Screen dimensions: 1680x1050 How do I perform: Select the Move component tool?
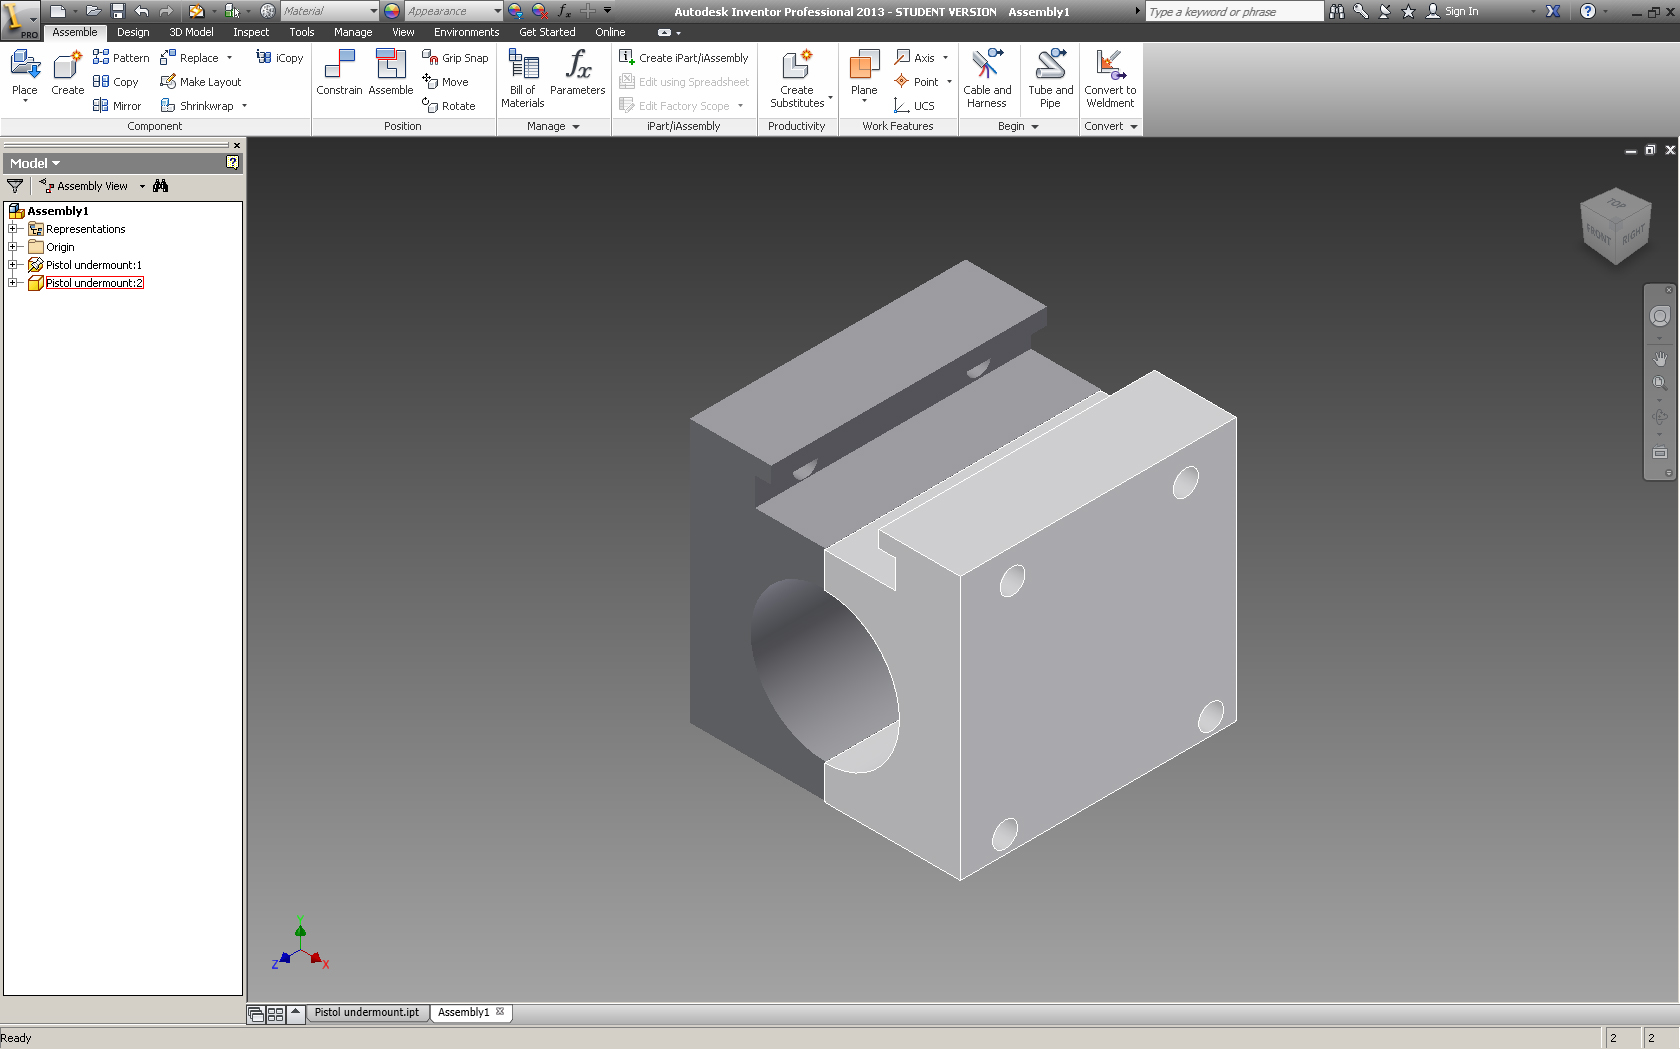click(x=446, y=82)
